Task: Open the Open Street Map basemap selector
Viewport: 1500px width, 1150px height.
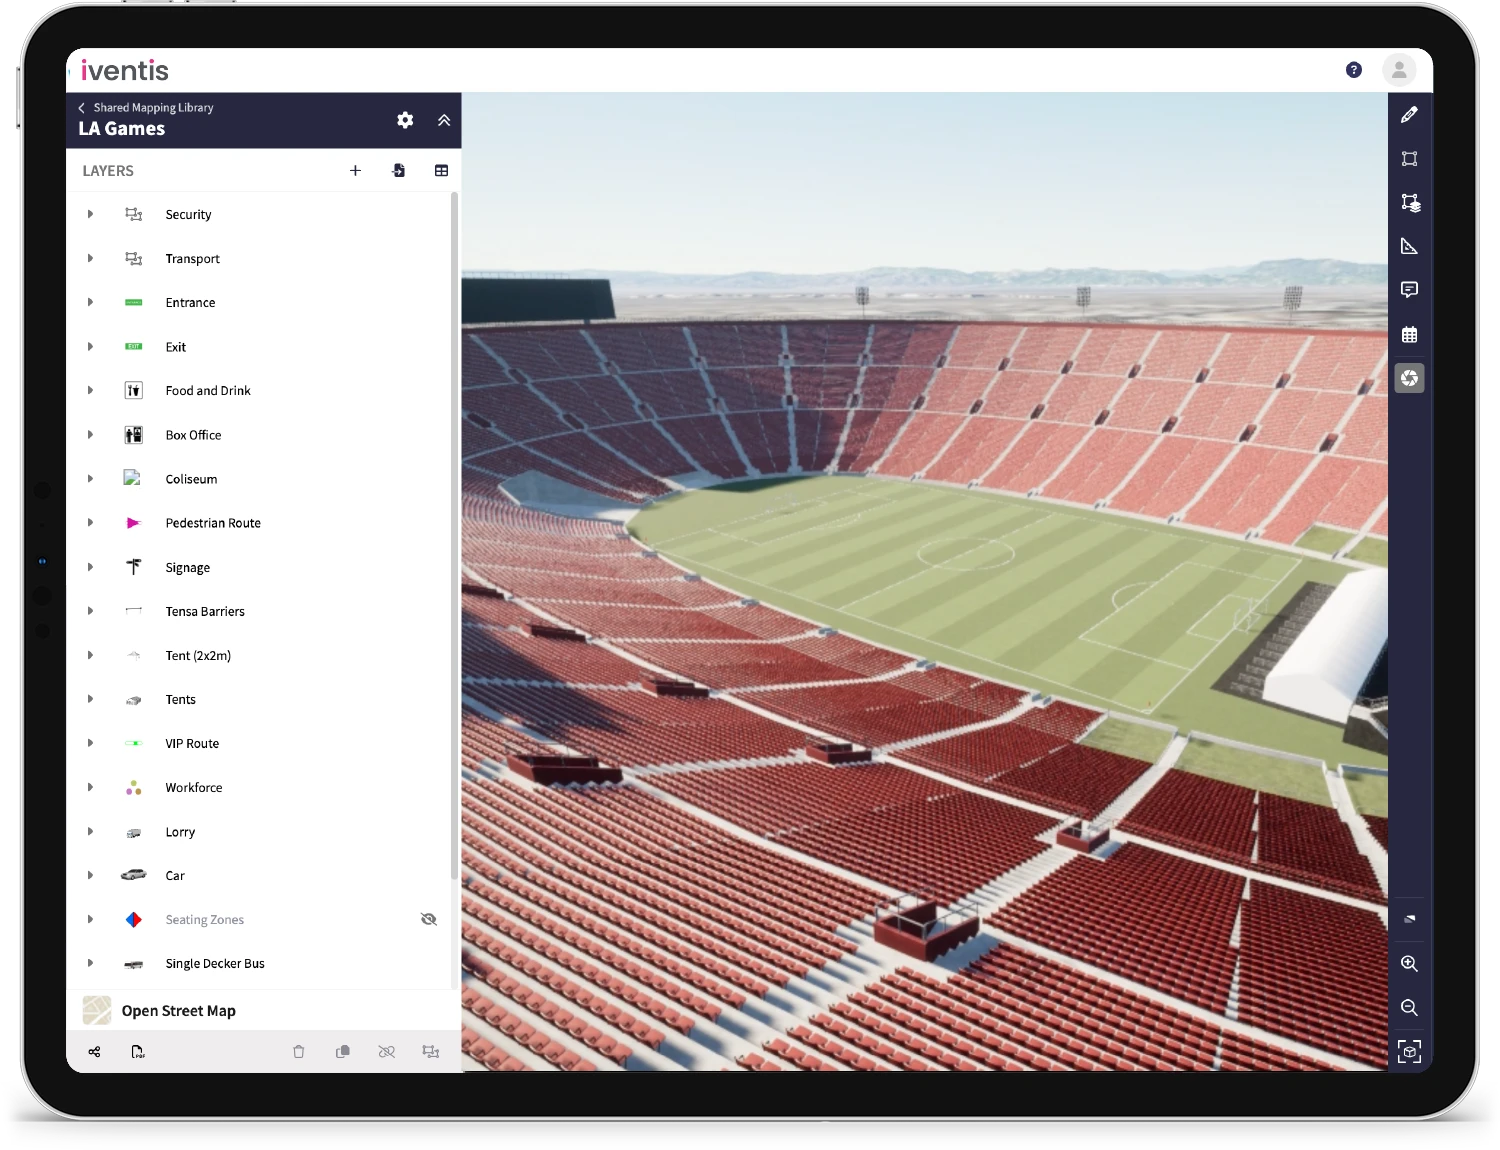Action: pyautogui.click(x=178, y=1011)
